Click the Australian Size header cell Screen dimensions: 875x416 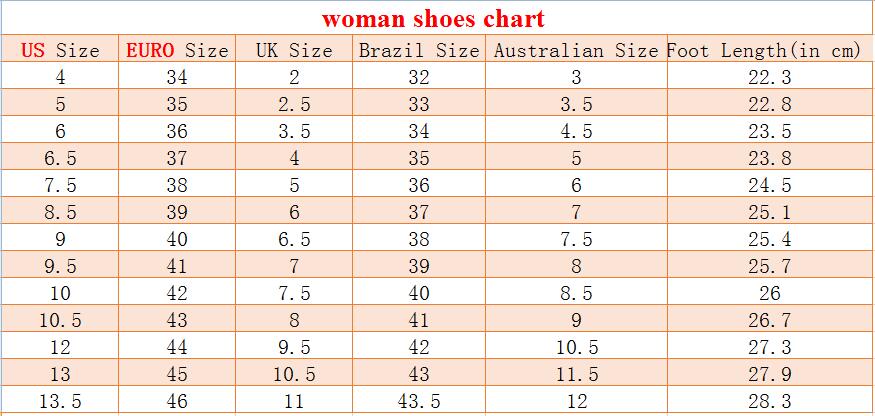[x=576, y=50]
